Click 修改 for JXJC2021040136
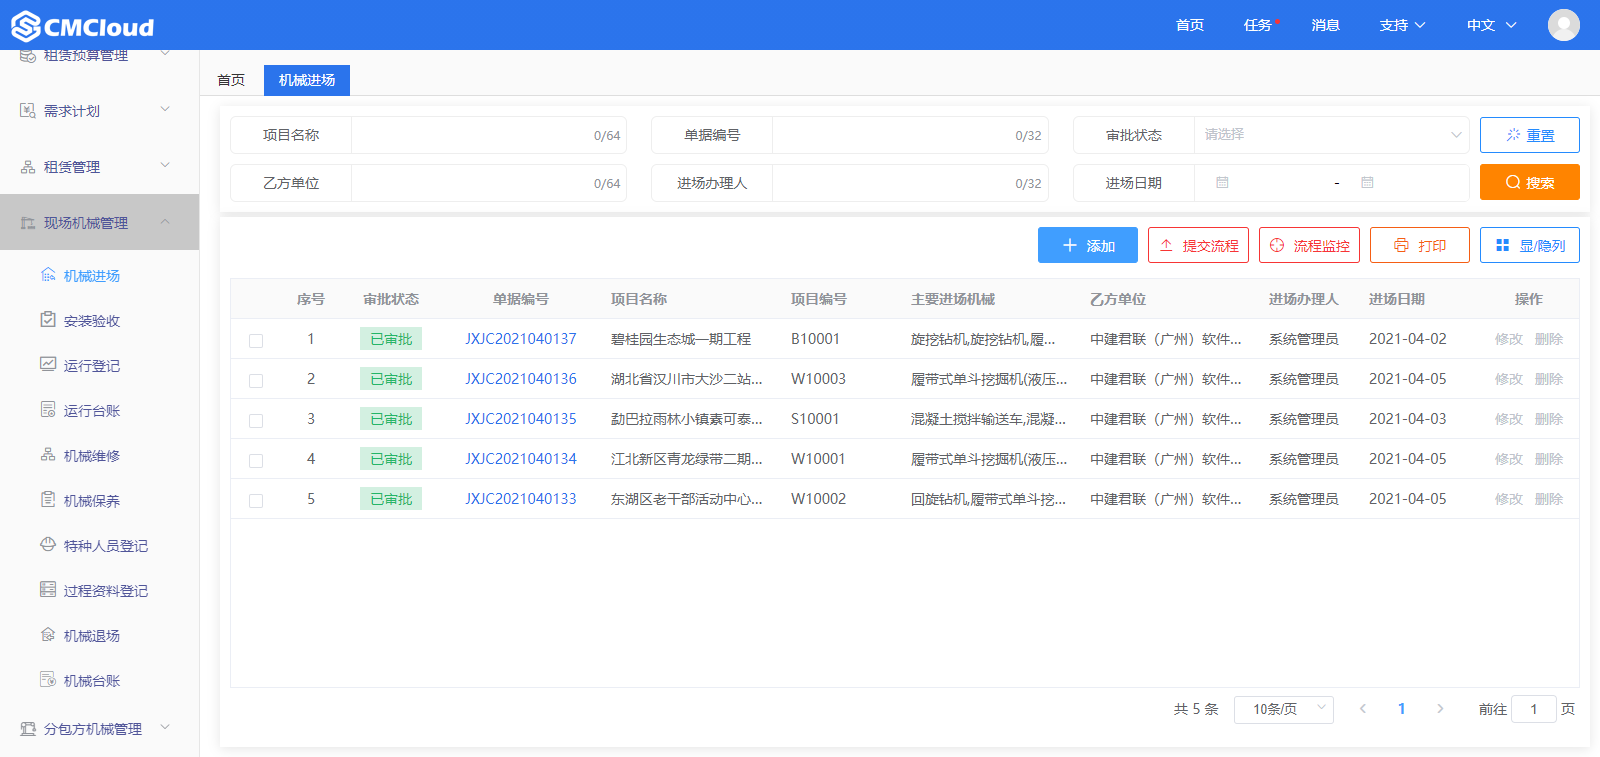Viewport: 1600px width, 757px height. tap(1509, 379)
